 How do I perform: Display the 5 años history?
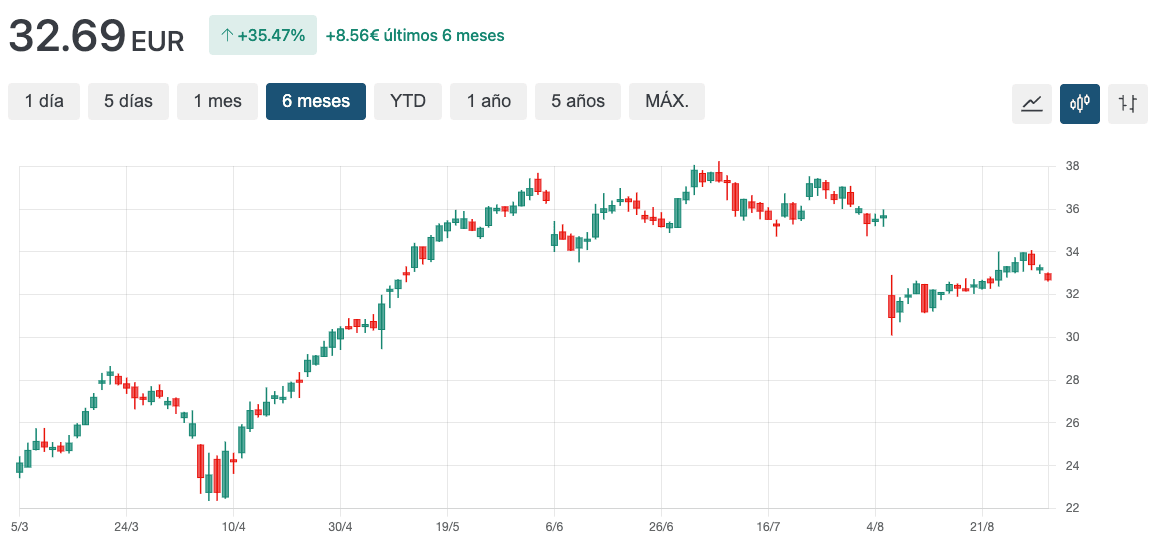coord(578,101)
